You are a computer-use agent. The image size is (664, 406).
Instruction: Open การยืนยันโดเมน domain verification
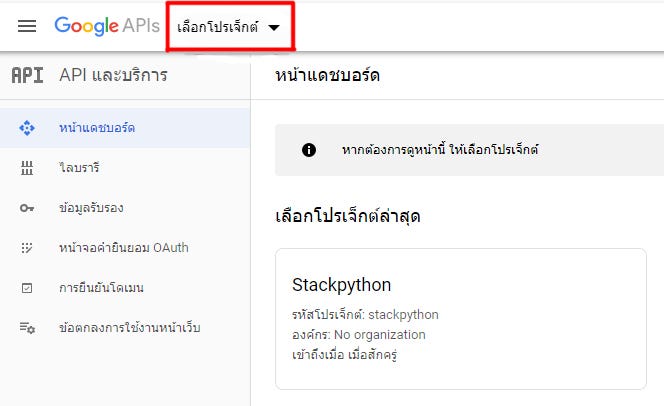pos(125,288)
